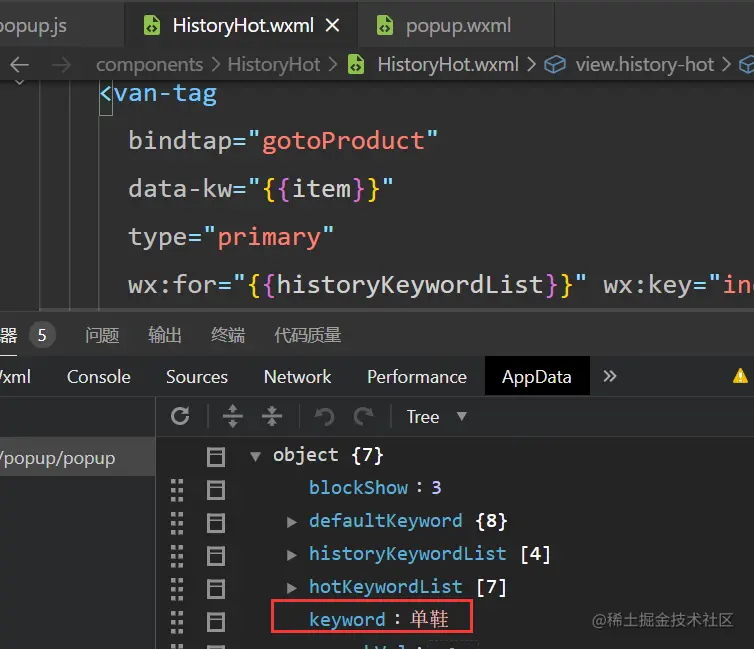The height and width of the screenshot is (649, 754).
Task: Select the HistoryHot.wxml editor tab
Action: coord(242,25)
